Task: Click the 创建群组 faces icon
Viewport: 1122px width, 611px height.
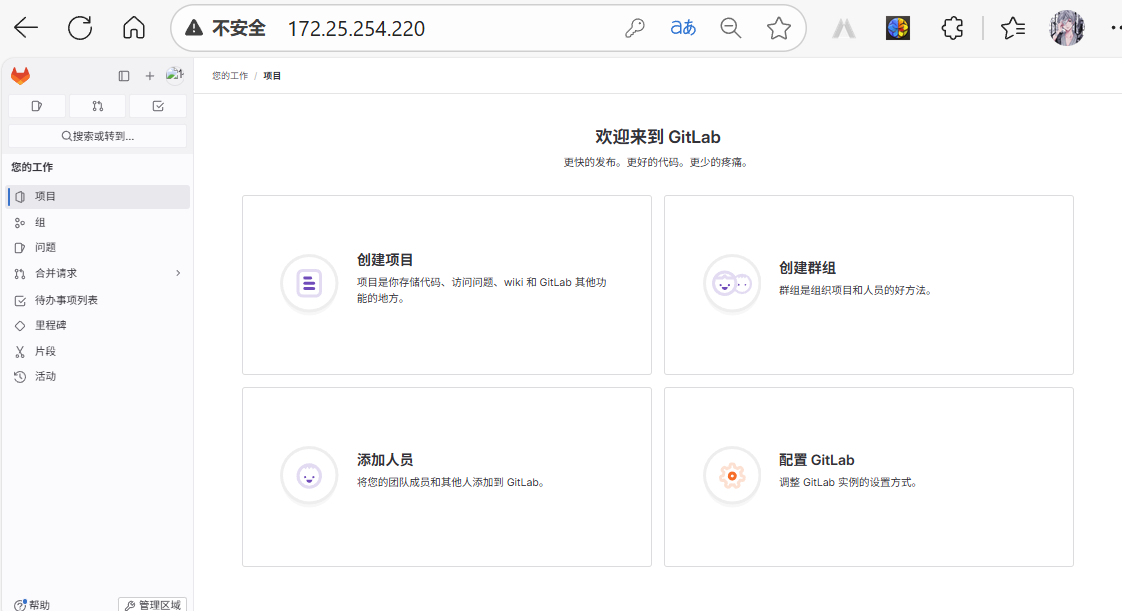Action: coord(731,284)
